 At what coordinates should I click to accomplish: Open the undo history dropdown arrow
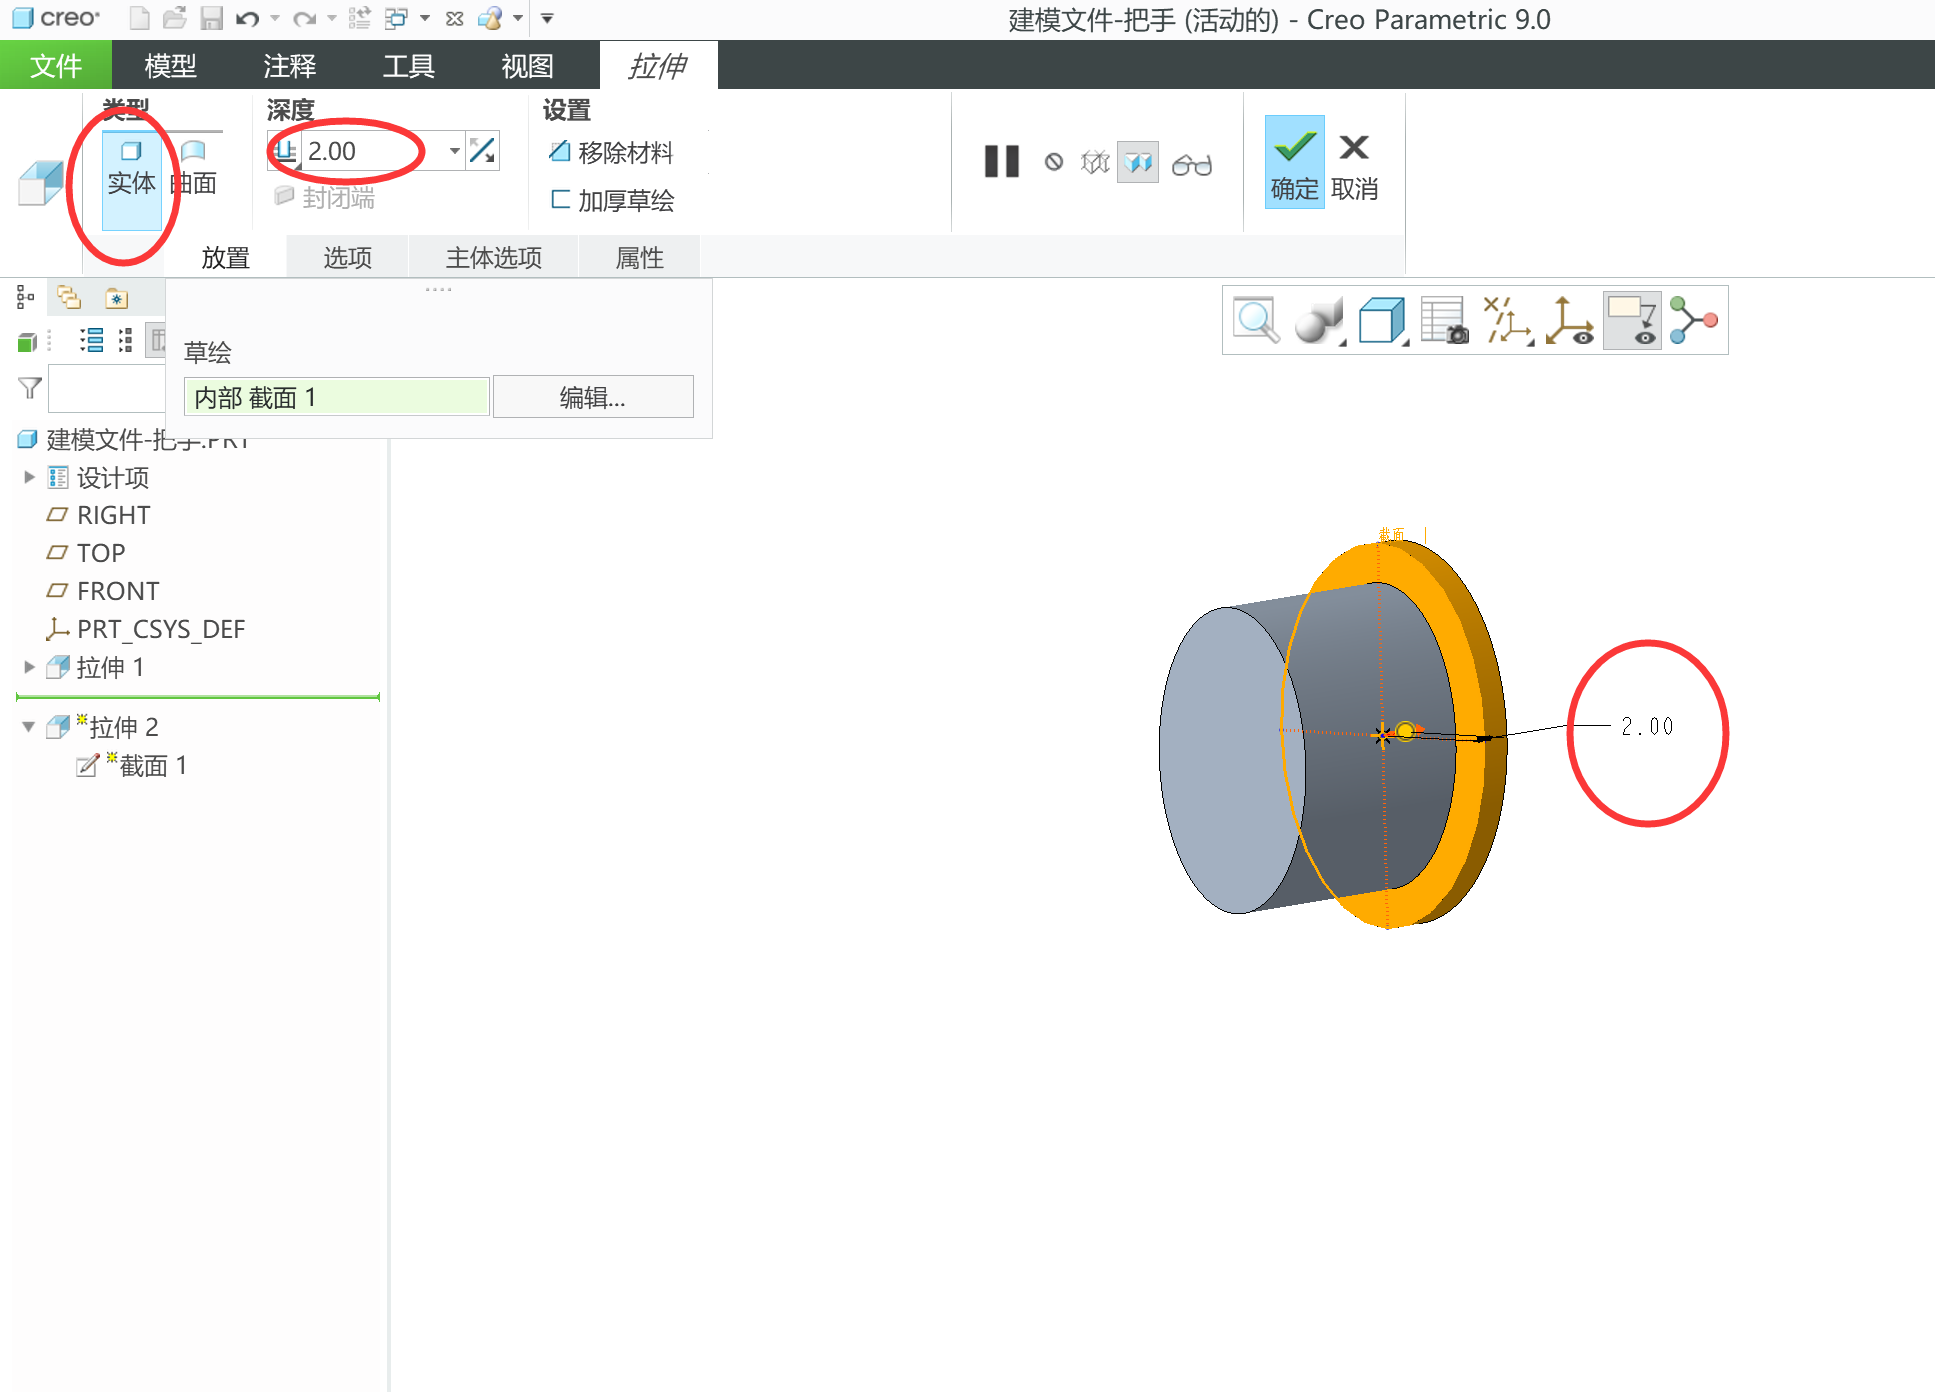click(275, 18)
